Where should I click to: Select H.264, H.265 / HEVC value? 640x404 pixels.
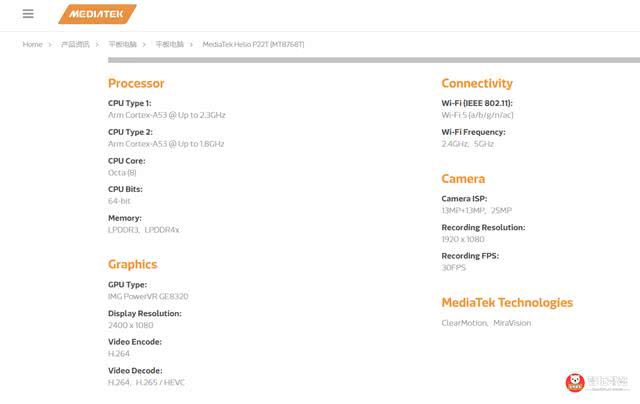[146, 382]
